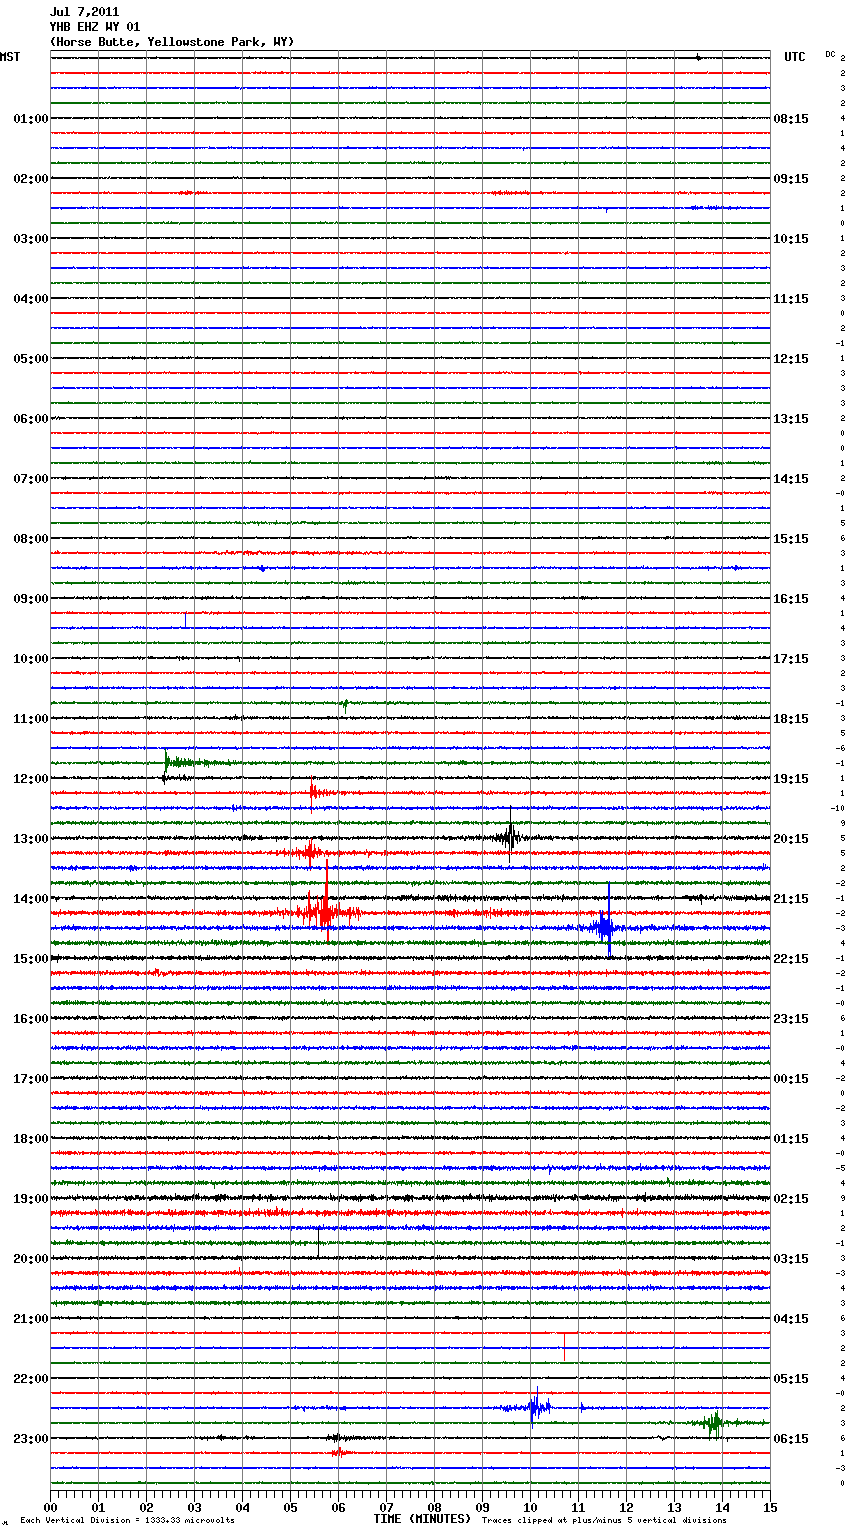Select the 12:00 MST hour label
Image resolution: width=850 pixels, height=1534 pixels.
click(30, 779)
